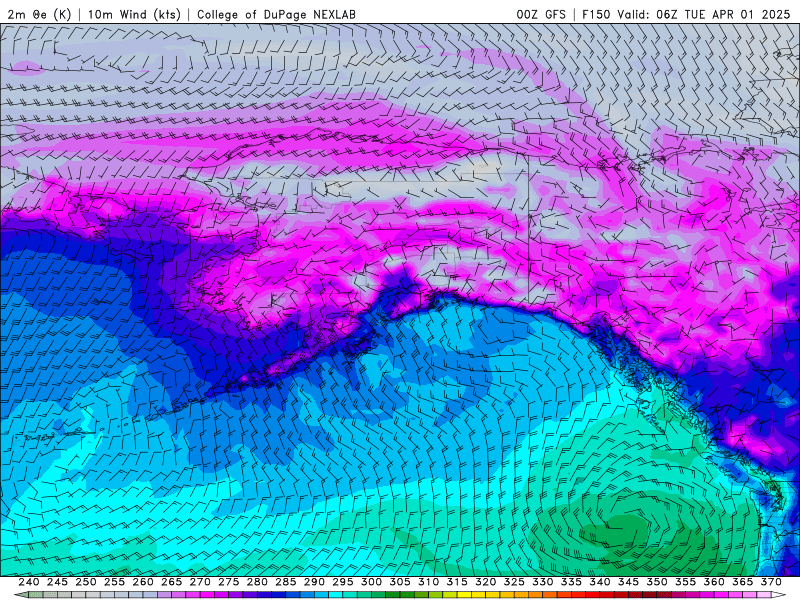Select the "College of DuPage NEXLAB" text
Screen dimensions: 800x600
tap(276, 14)
